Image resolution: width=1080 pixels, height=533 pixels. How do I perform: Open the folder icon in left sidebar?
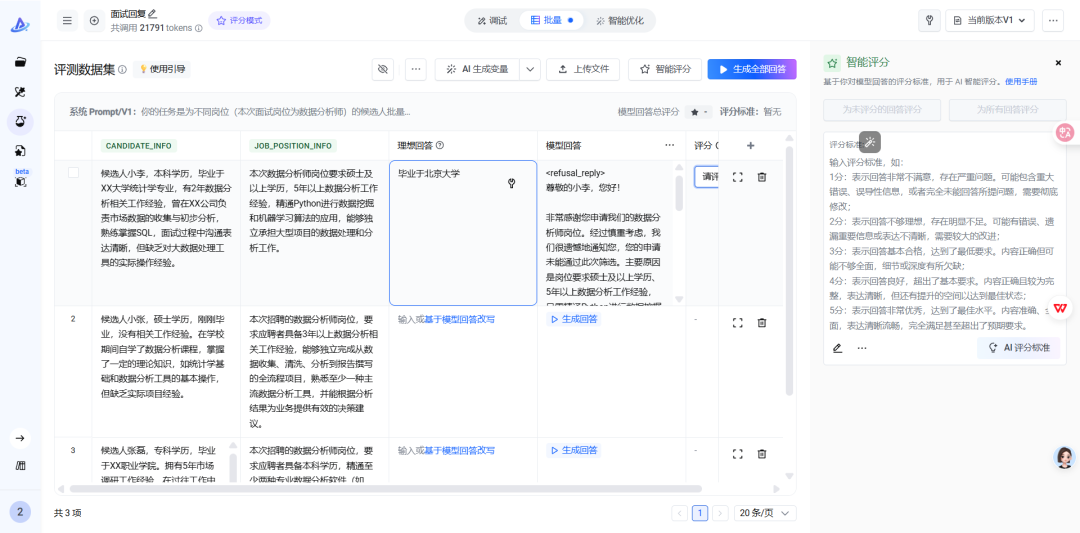(20, 62)
